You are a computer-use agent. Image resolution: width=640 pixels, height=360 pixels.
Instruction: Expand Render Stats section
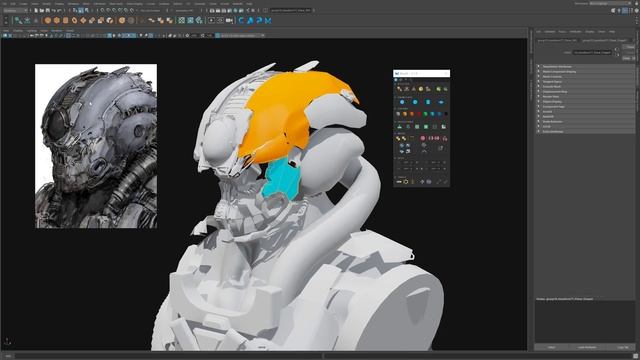[585, 96]
